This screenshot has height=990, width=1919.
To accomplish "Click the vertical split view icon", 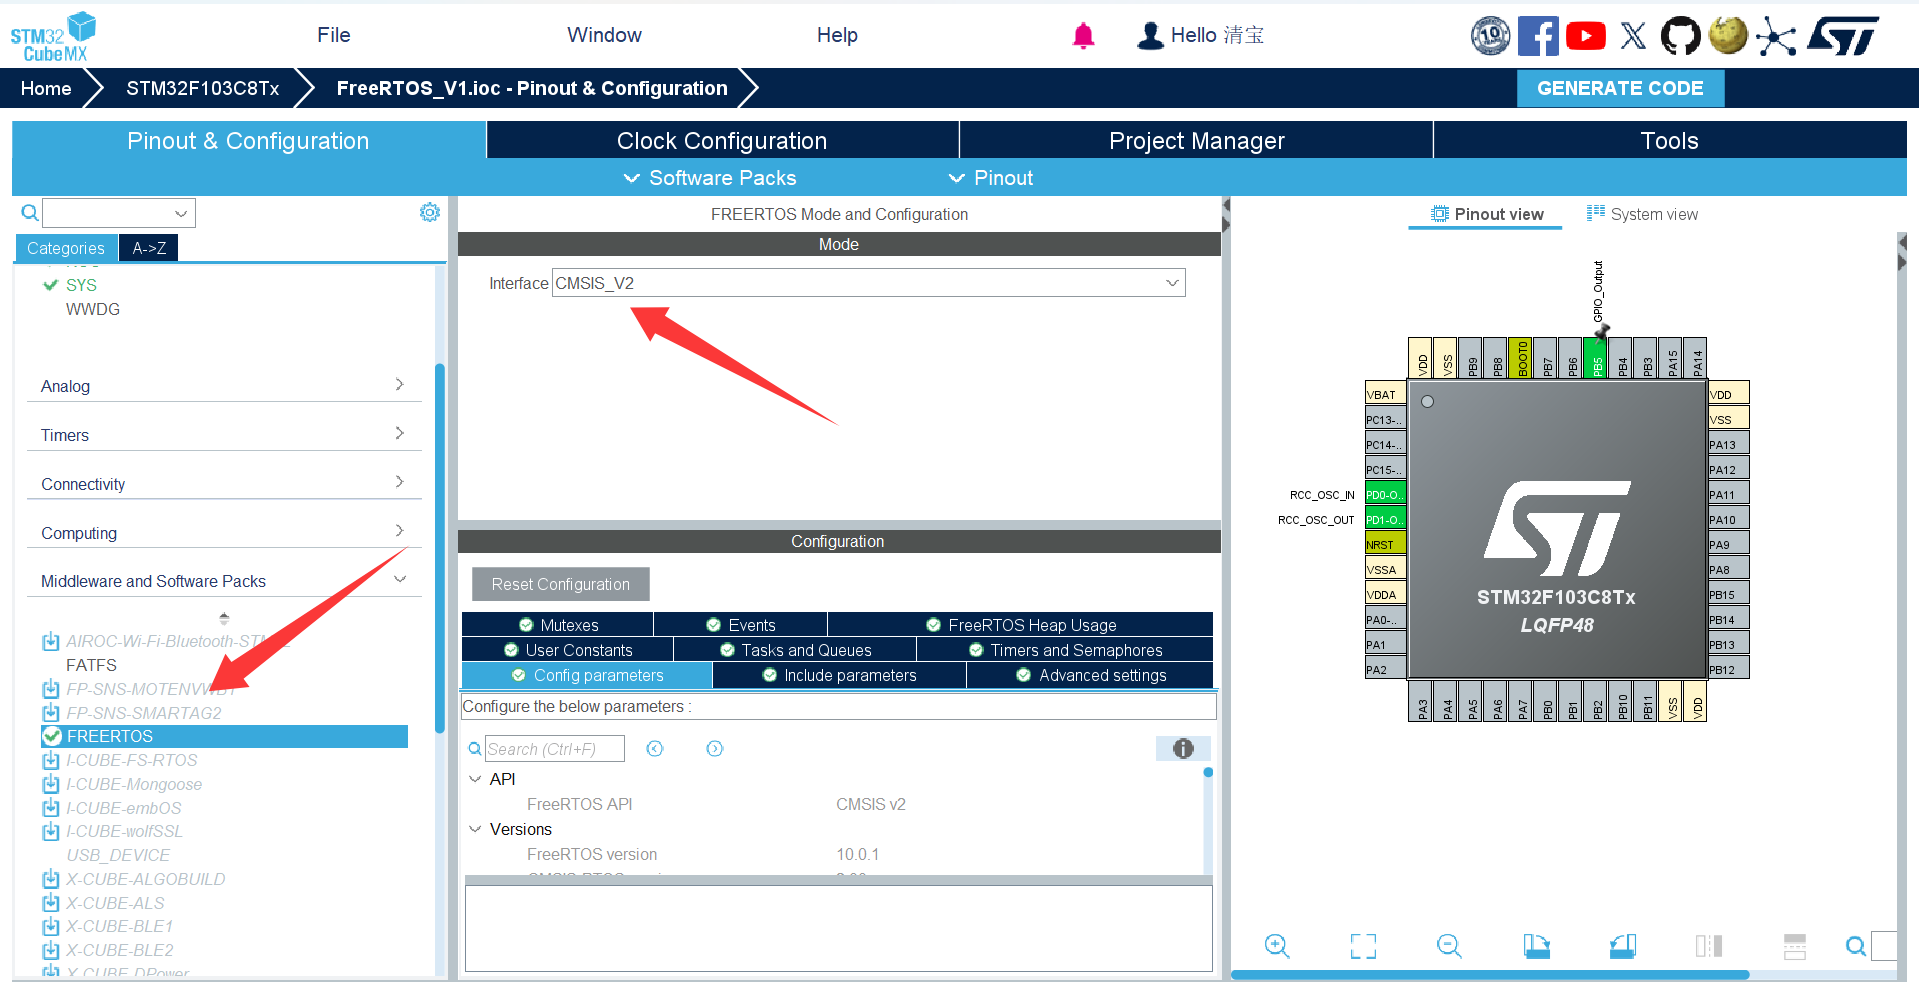I will tap(1709, 946).
